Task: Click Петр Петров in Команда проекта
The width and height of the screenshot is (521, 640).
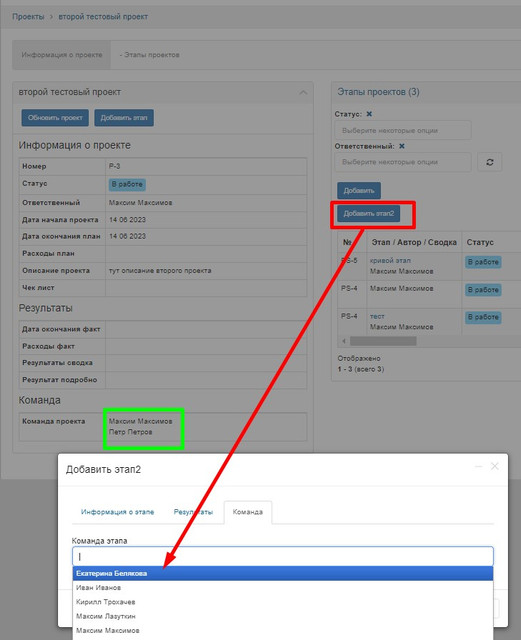Action: [x=131, y=432]
